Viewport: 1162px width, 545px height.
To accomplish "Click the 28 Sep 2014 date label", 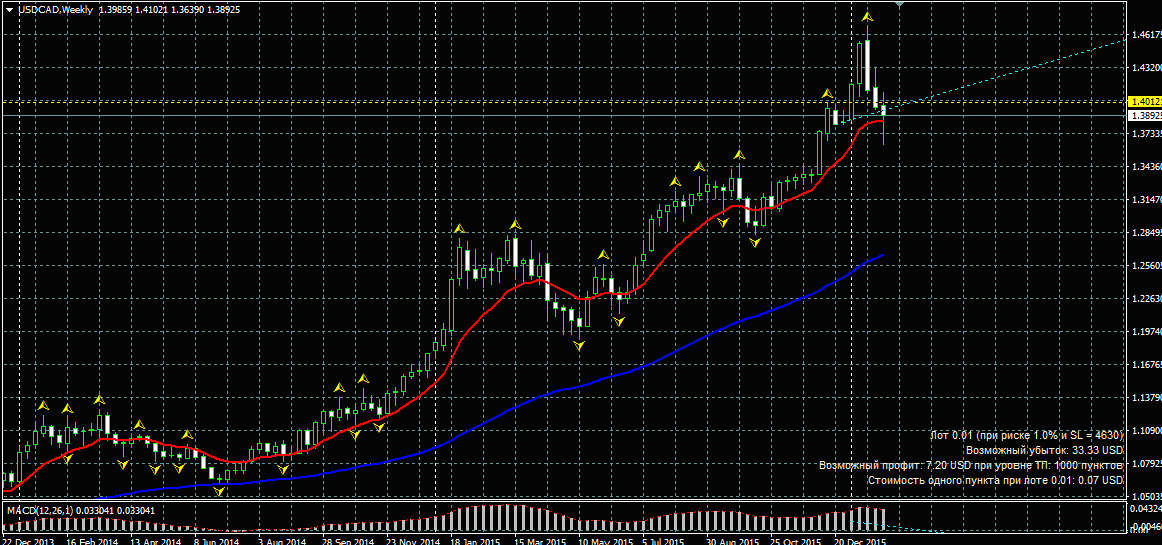I will [x=348, y=541].
